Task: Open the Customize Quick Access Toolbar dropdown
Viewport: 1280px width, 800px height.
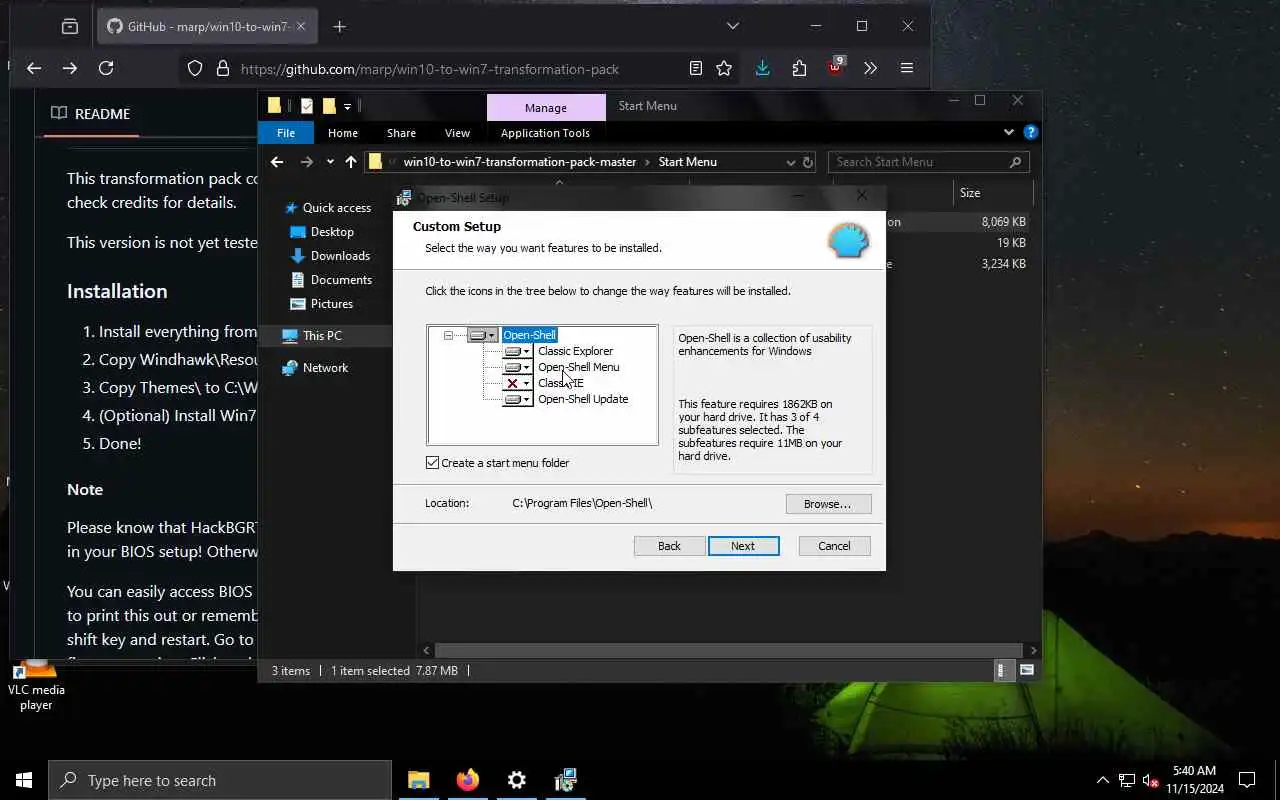Action: (348, 106)
